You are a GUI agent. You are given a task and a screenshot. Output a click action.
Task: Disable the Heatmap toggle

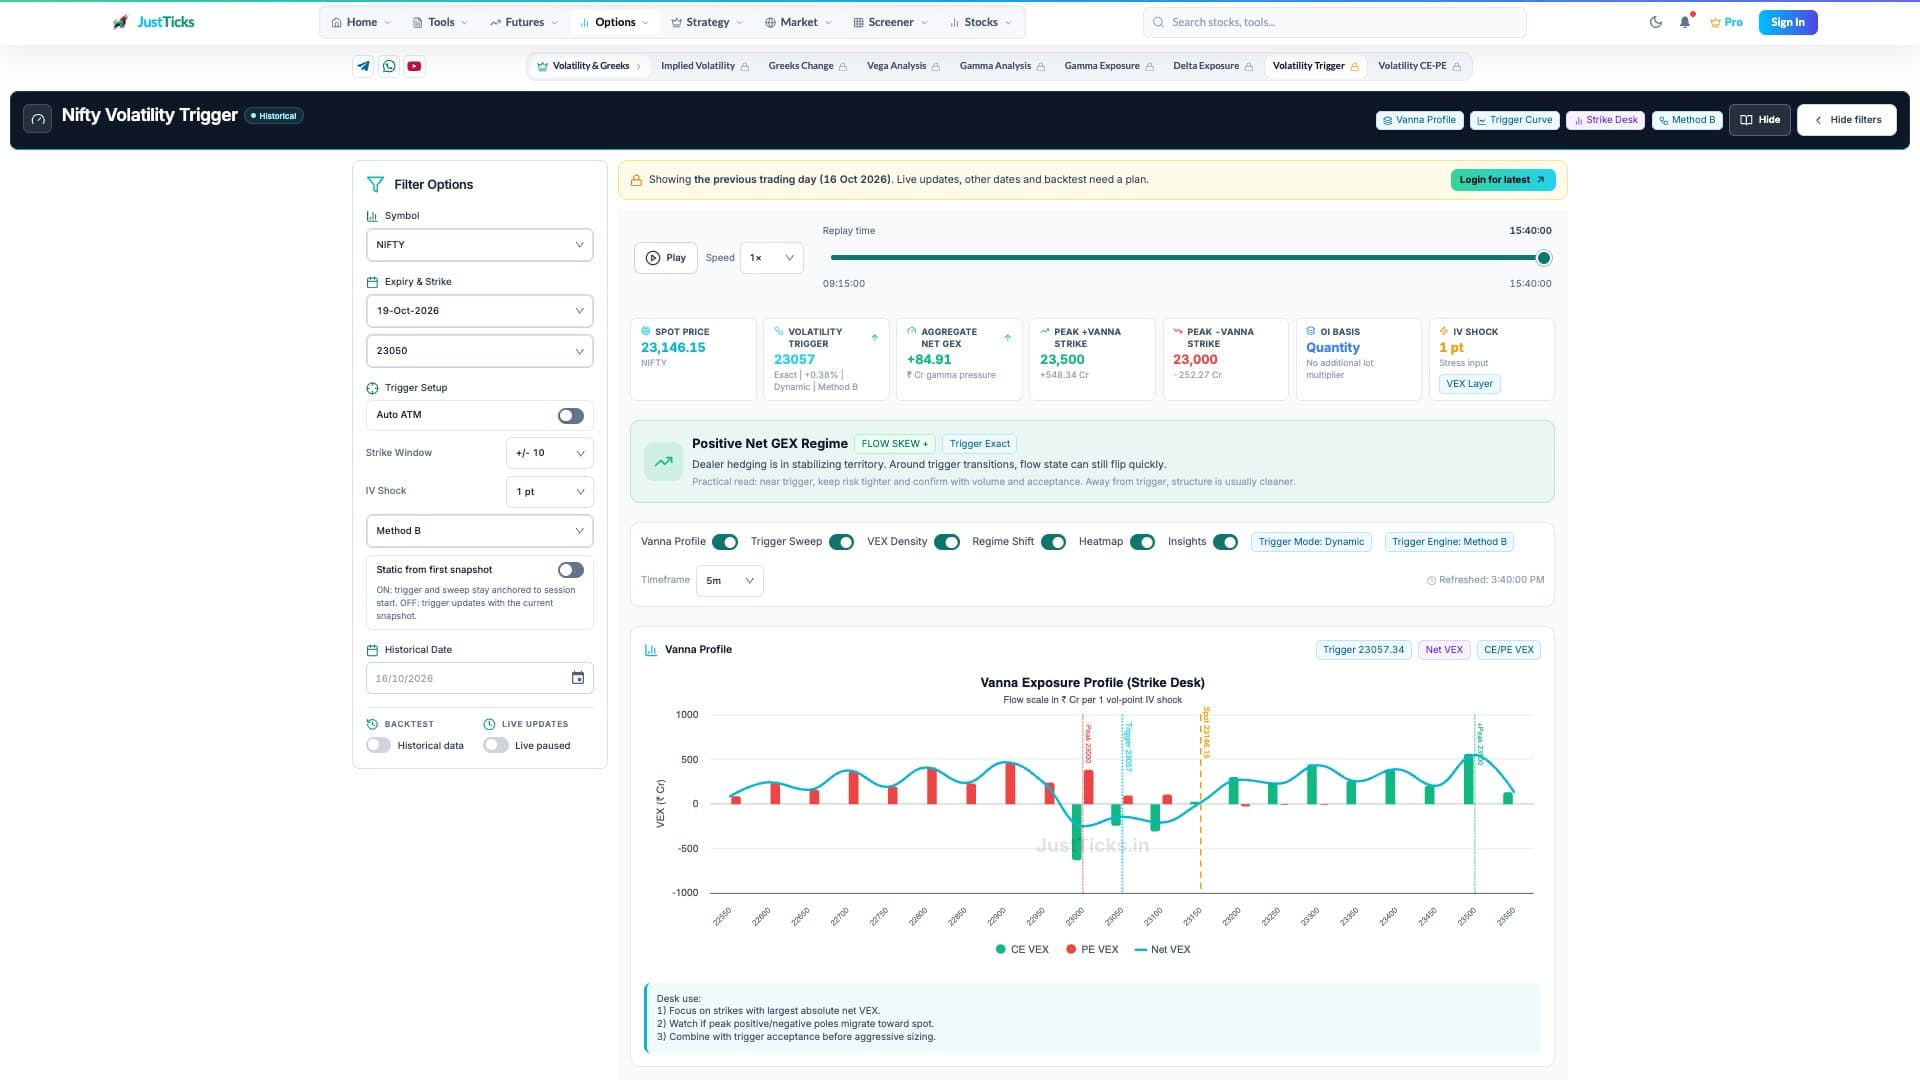1142,542
